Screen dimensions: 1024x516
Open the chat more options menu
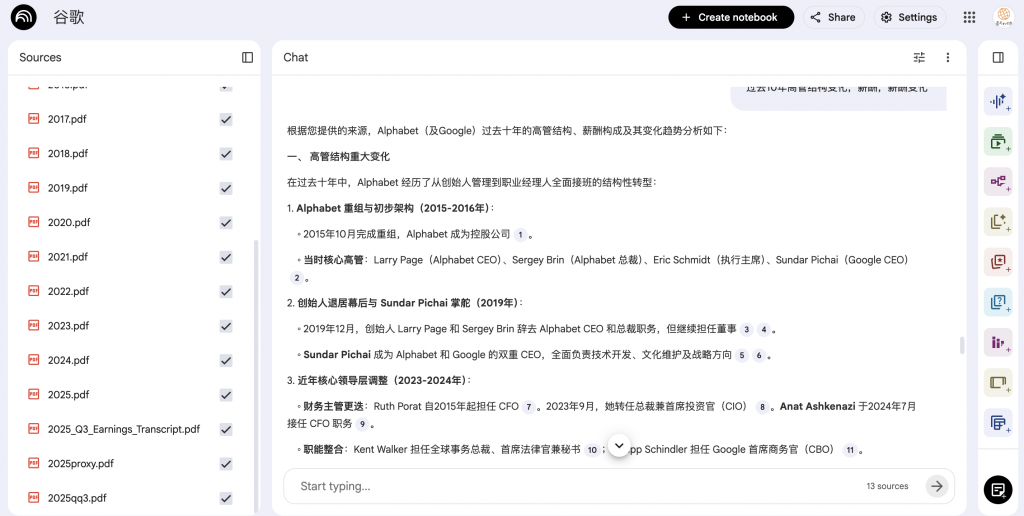pyautogui.click(x=948, y=58)
